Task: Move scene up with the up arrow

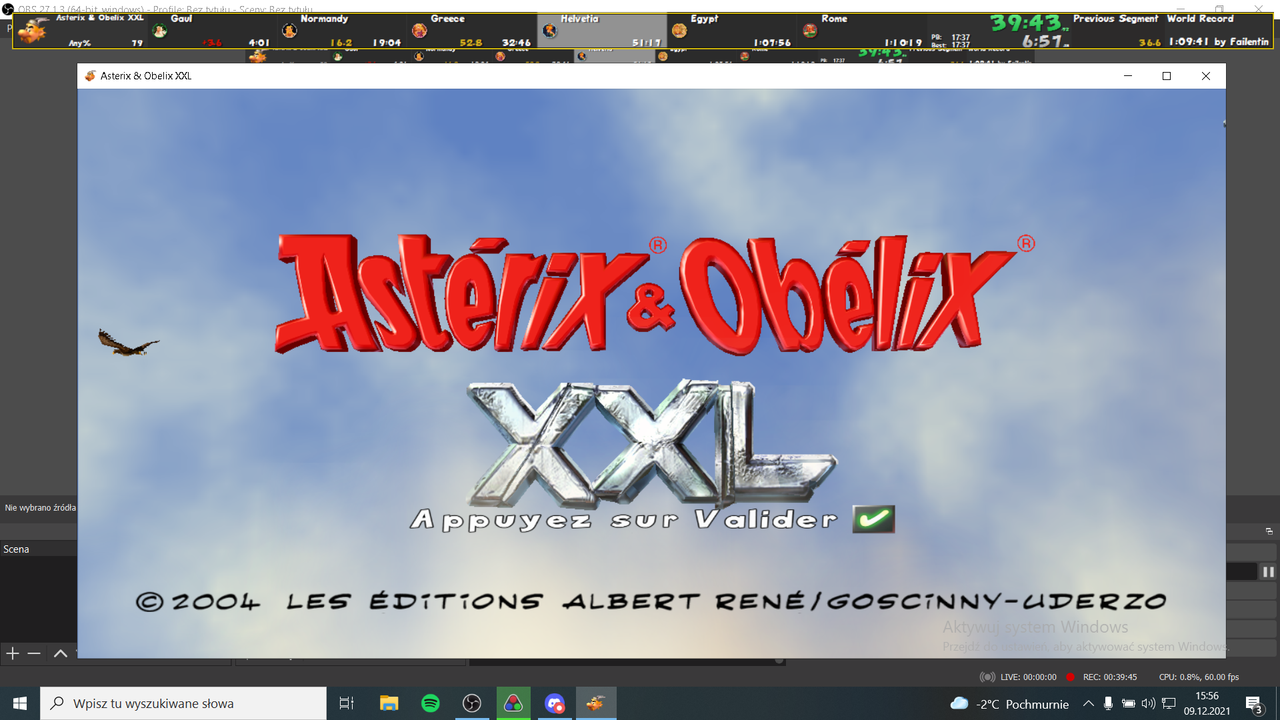Action: point(60,653)
